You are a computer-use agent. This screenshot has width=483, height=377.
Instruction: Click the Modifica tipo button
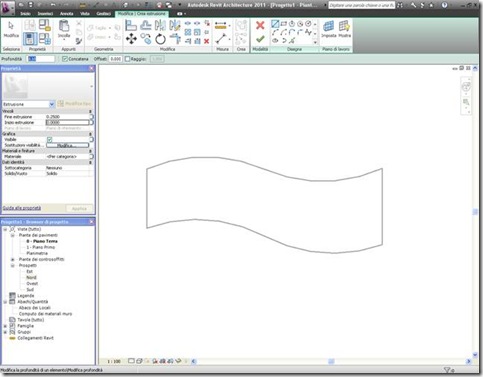click(x=74, y=104)
